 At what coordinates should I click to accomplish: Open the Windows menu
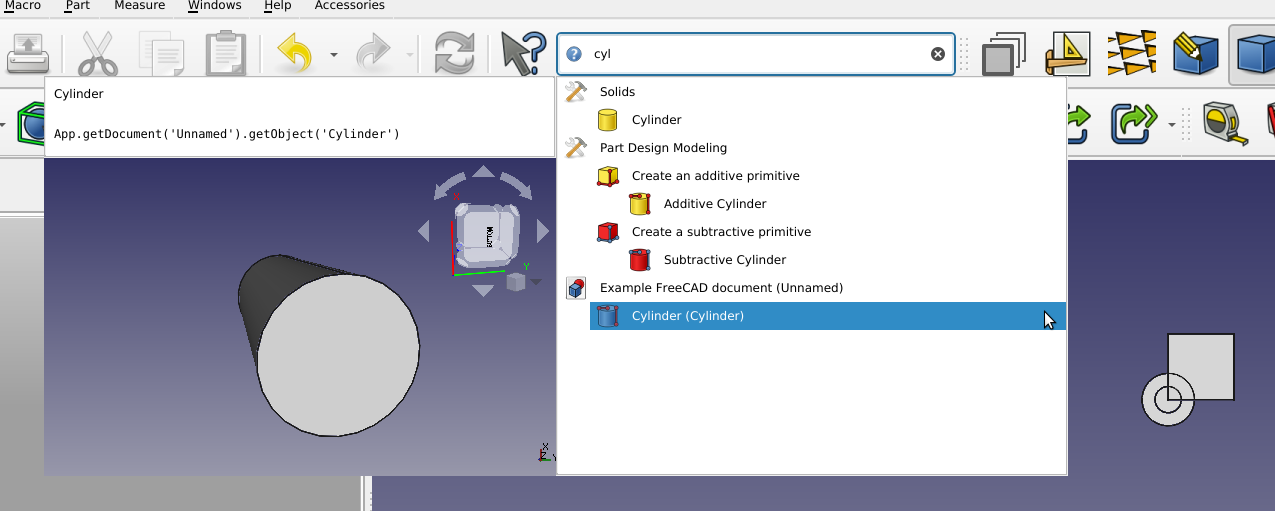pyautogui.click(x=215, y=6)
